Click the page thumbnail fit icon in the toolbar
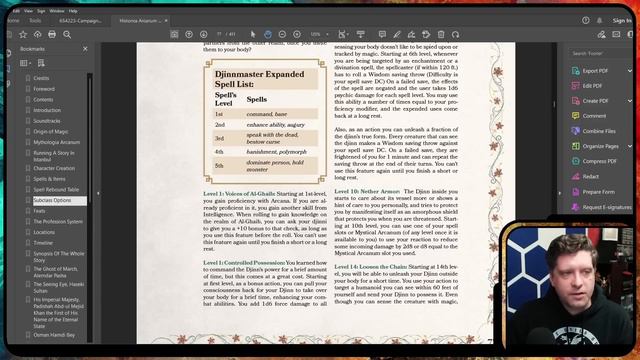Image resolution: width=640 pixels, height=360 pixels. tap(174, 34)
